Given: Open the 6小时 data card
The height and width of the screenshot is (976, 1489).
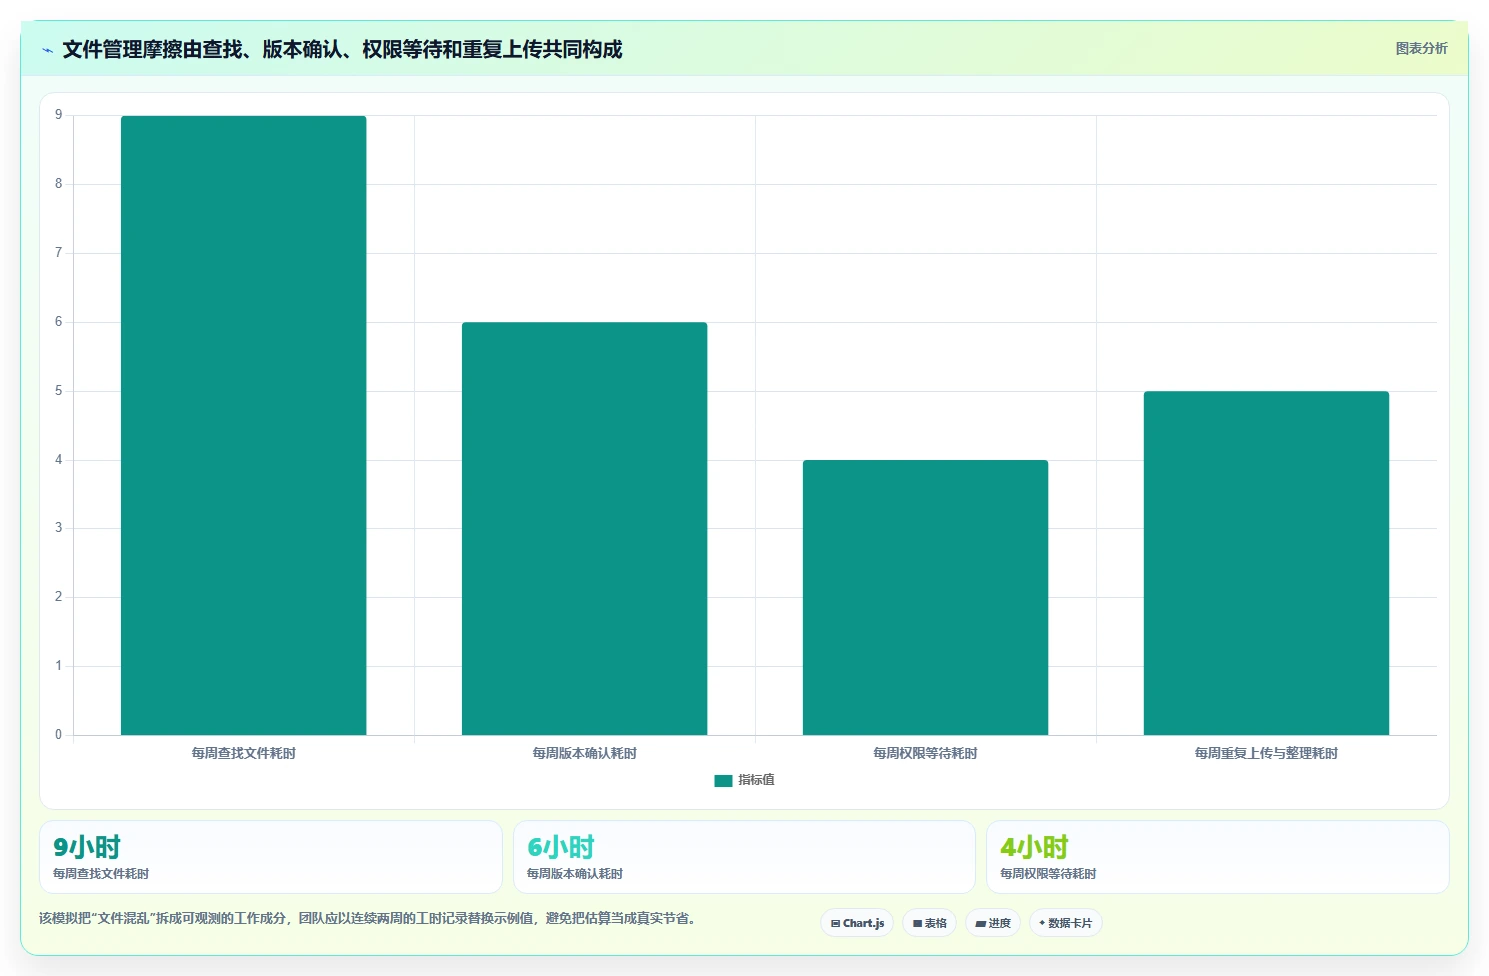Looking at the screenshot, I should coord(744,857).
